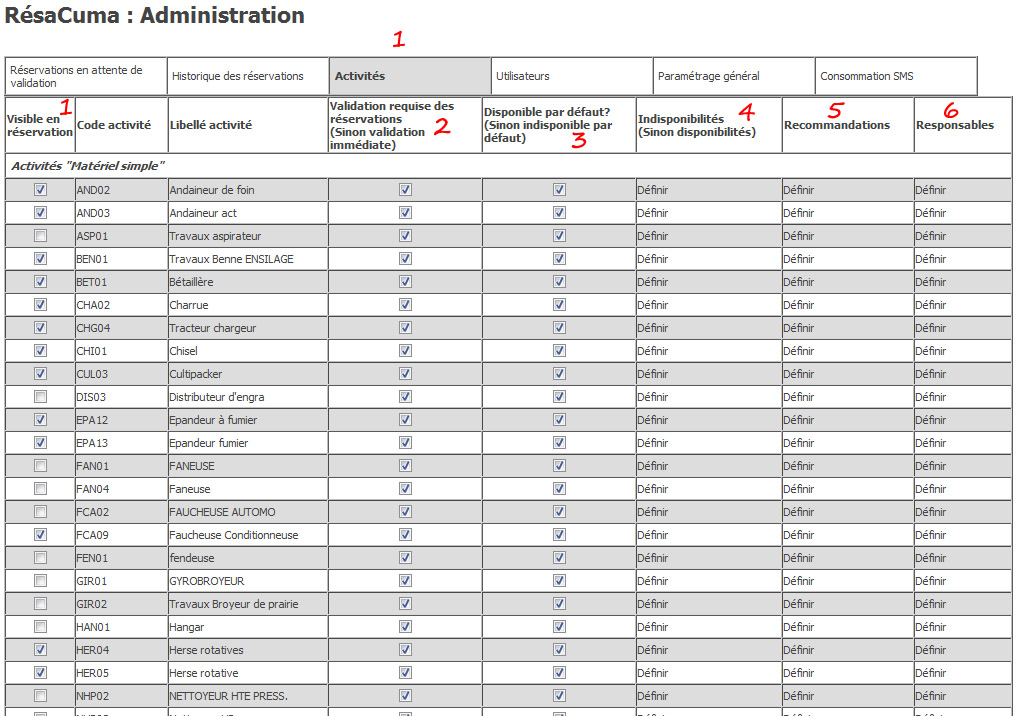Screen dimensions: 1019x716
Task: Show the Consommation SMS tab
Action: 896,76
